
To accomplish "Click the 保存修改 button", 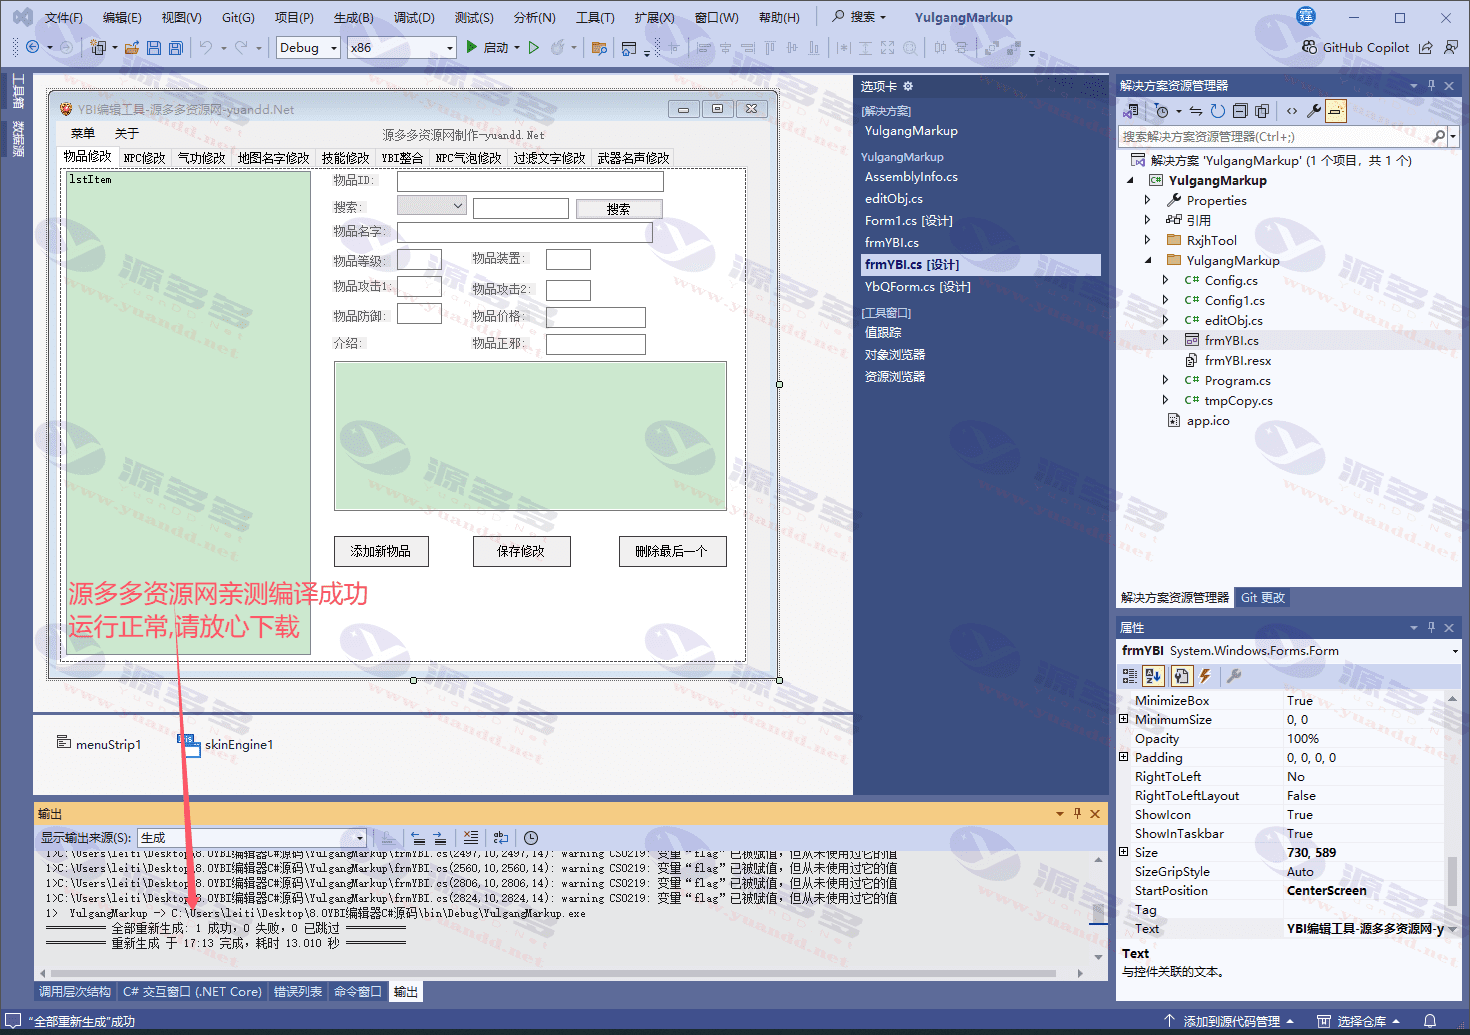I will [x=521, y=551].
